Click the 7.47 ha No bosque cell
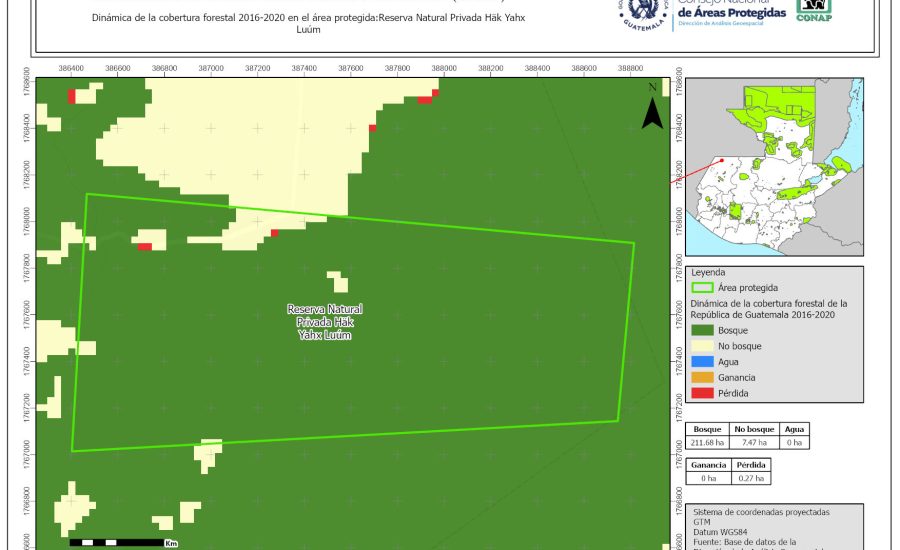The image size is (900, 550). click(755, 442)
